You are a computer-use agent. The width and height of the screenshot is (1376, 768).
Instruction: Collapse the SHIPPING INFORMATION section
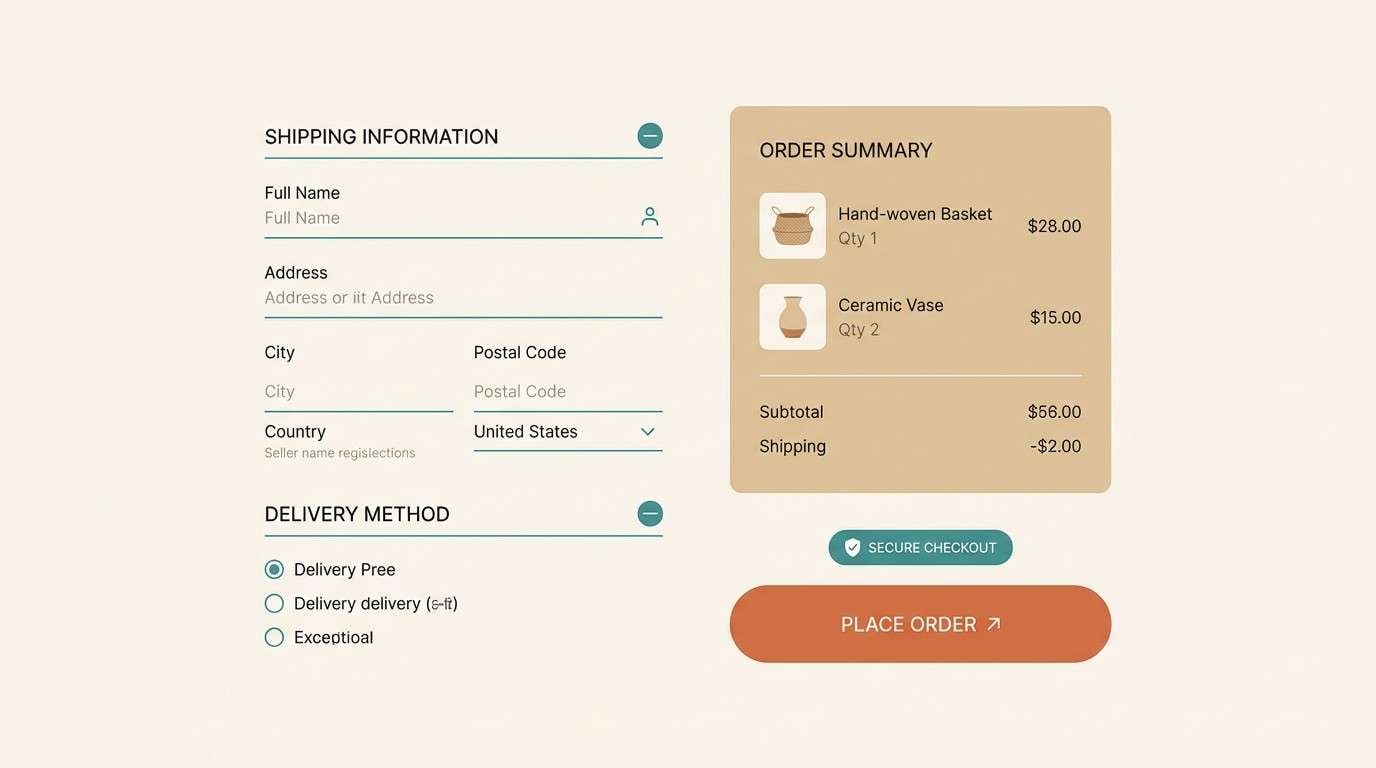pos(649,134)
